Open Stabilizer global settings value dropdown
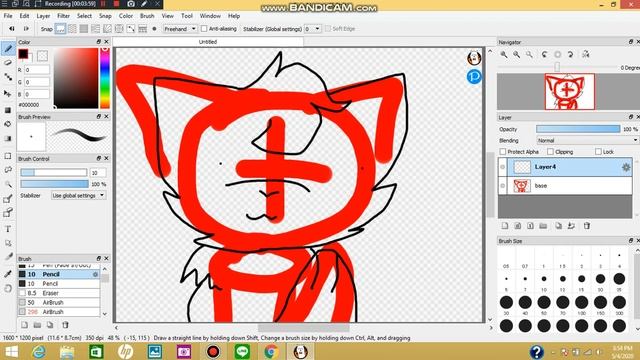 (313, 29)
